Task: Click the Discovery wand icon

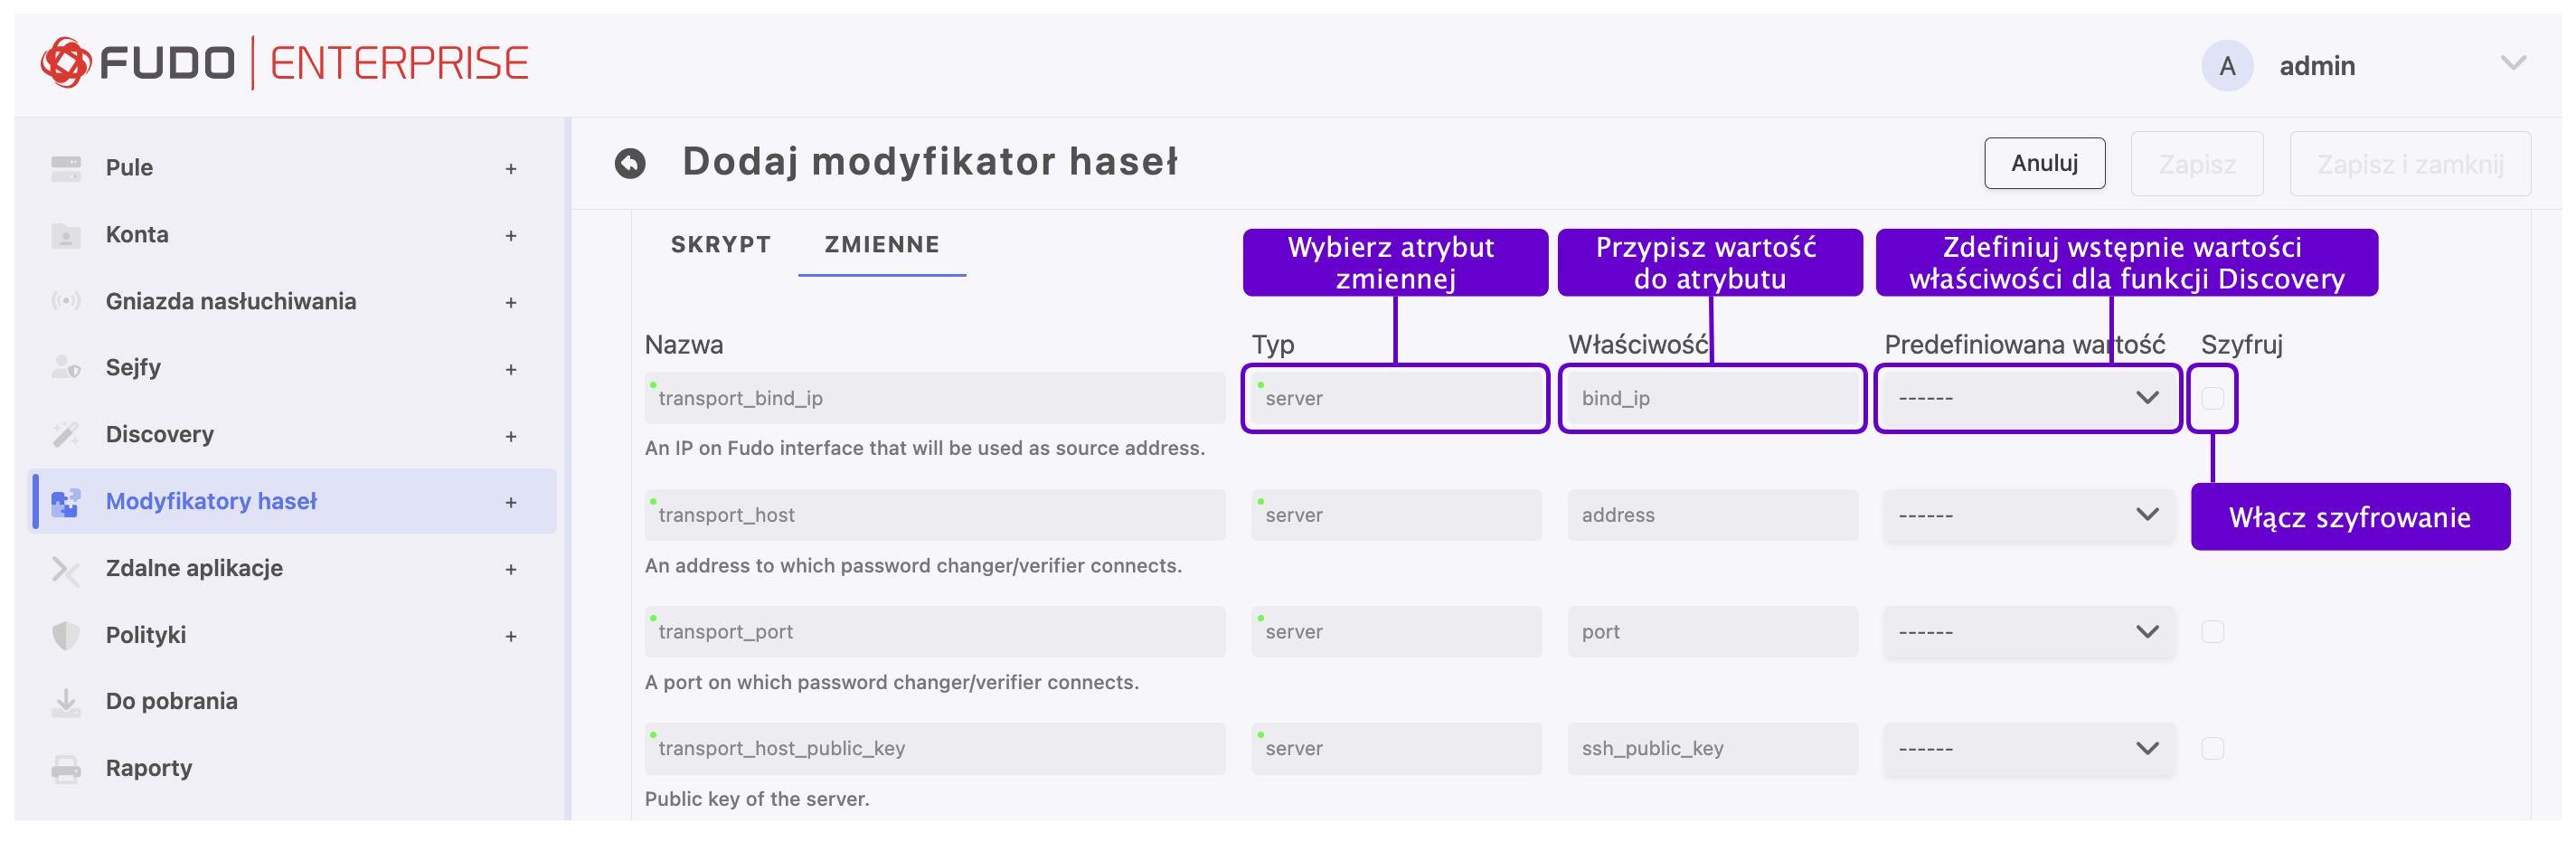Action: (x=66, y=434)
